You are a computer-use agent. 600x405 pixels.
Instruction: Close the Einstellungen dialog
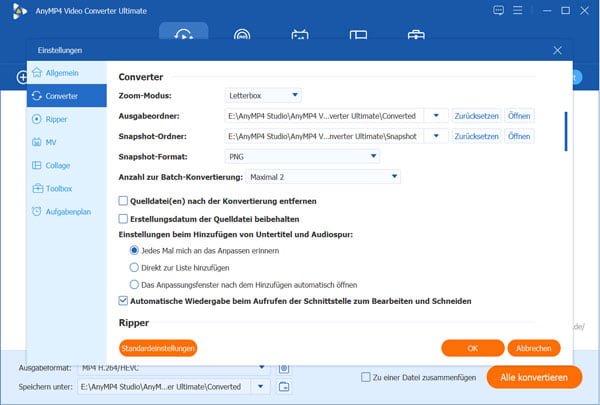[x=558, y=50]
